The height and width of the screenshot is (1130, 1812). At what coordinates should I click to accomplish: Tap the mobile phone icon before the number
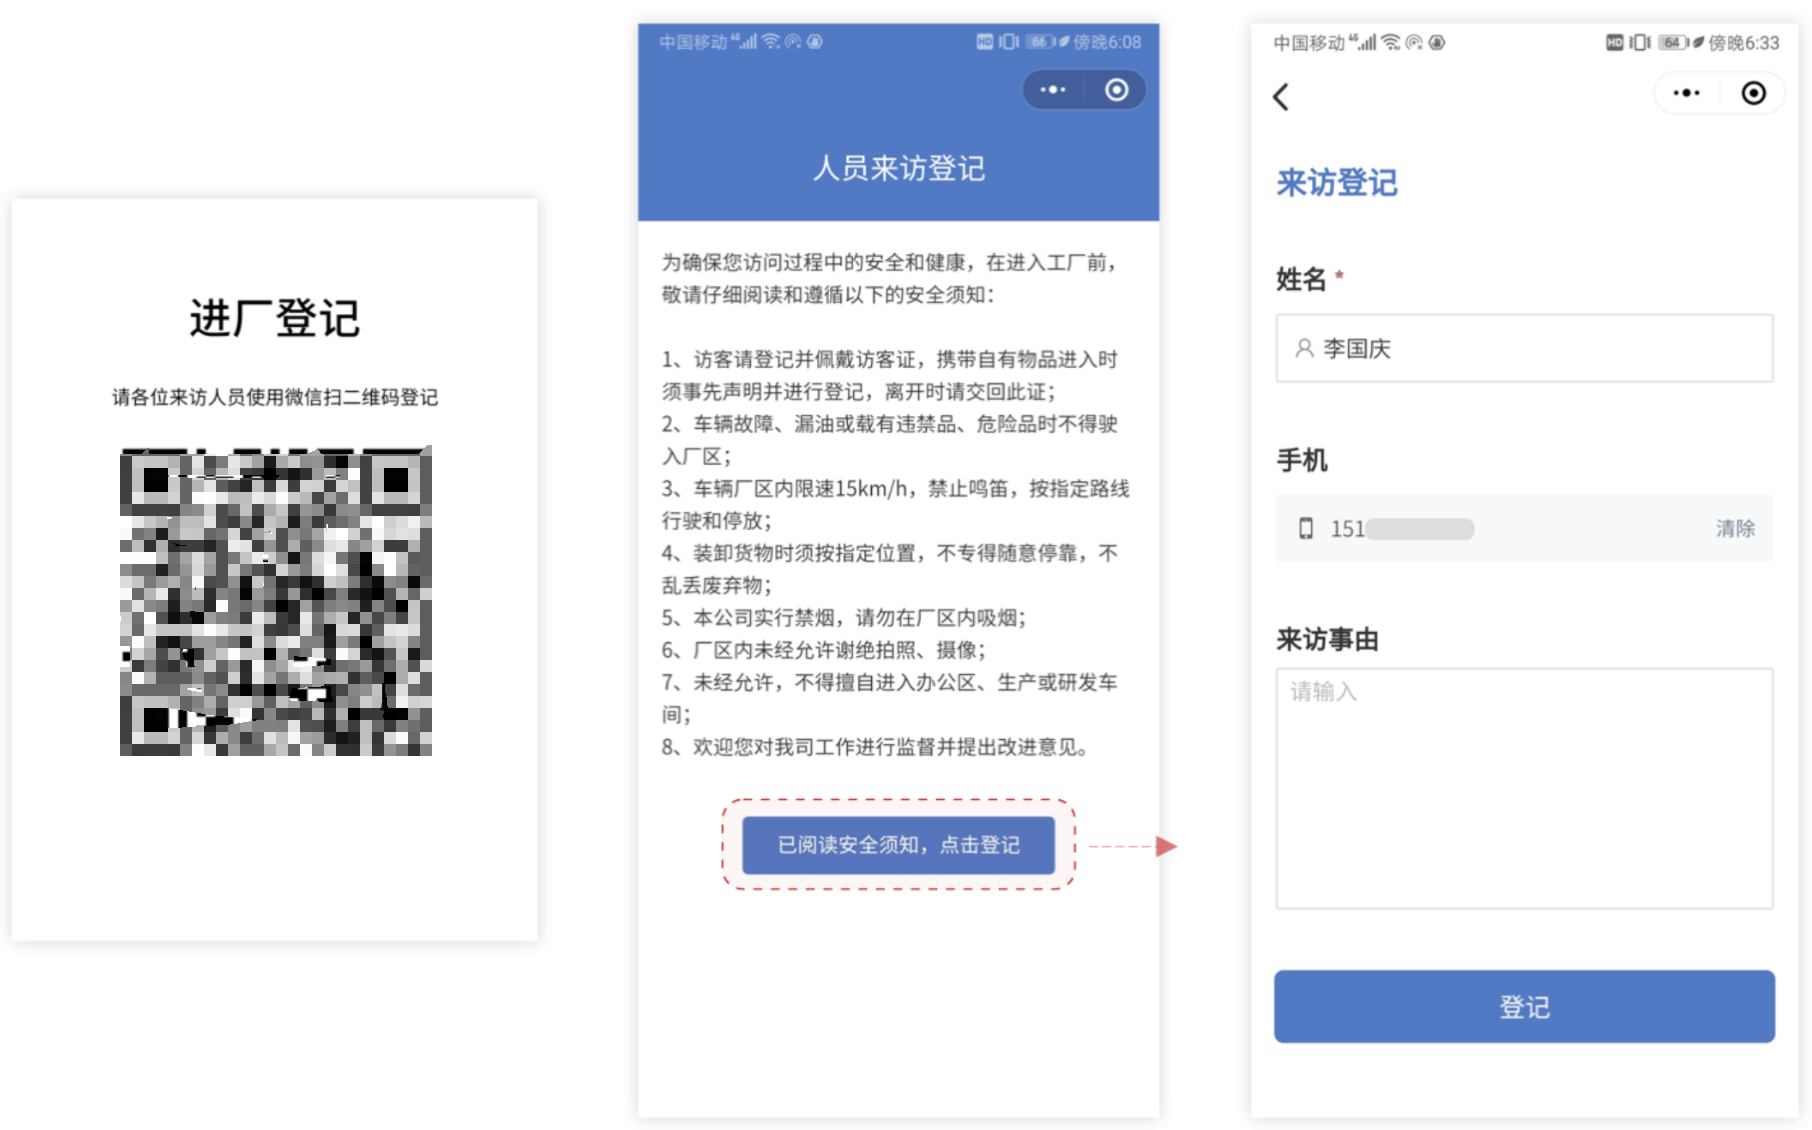tap(1306, 529)
